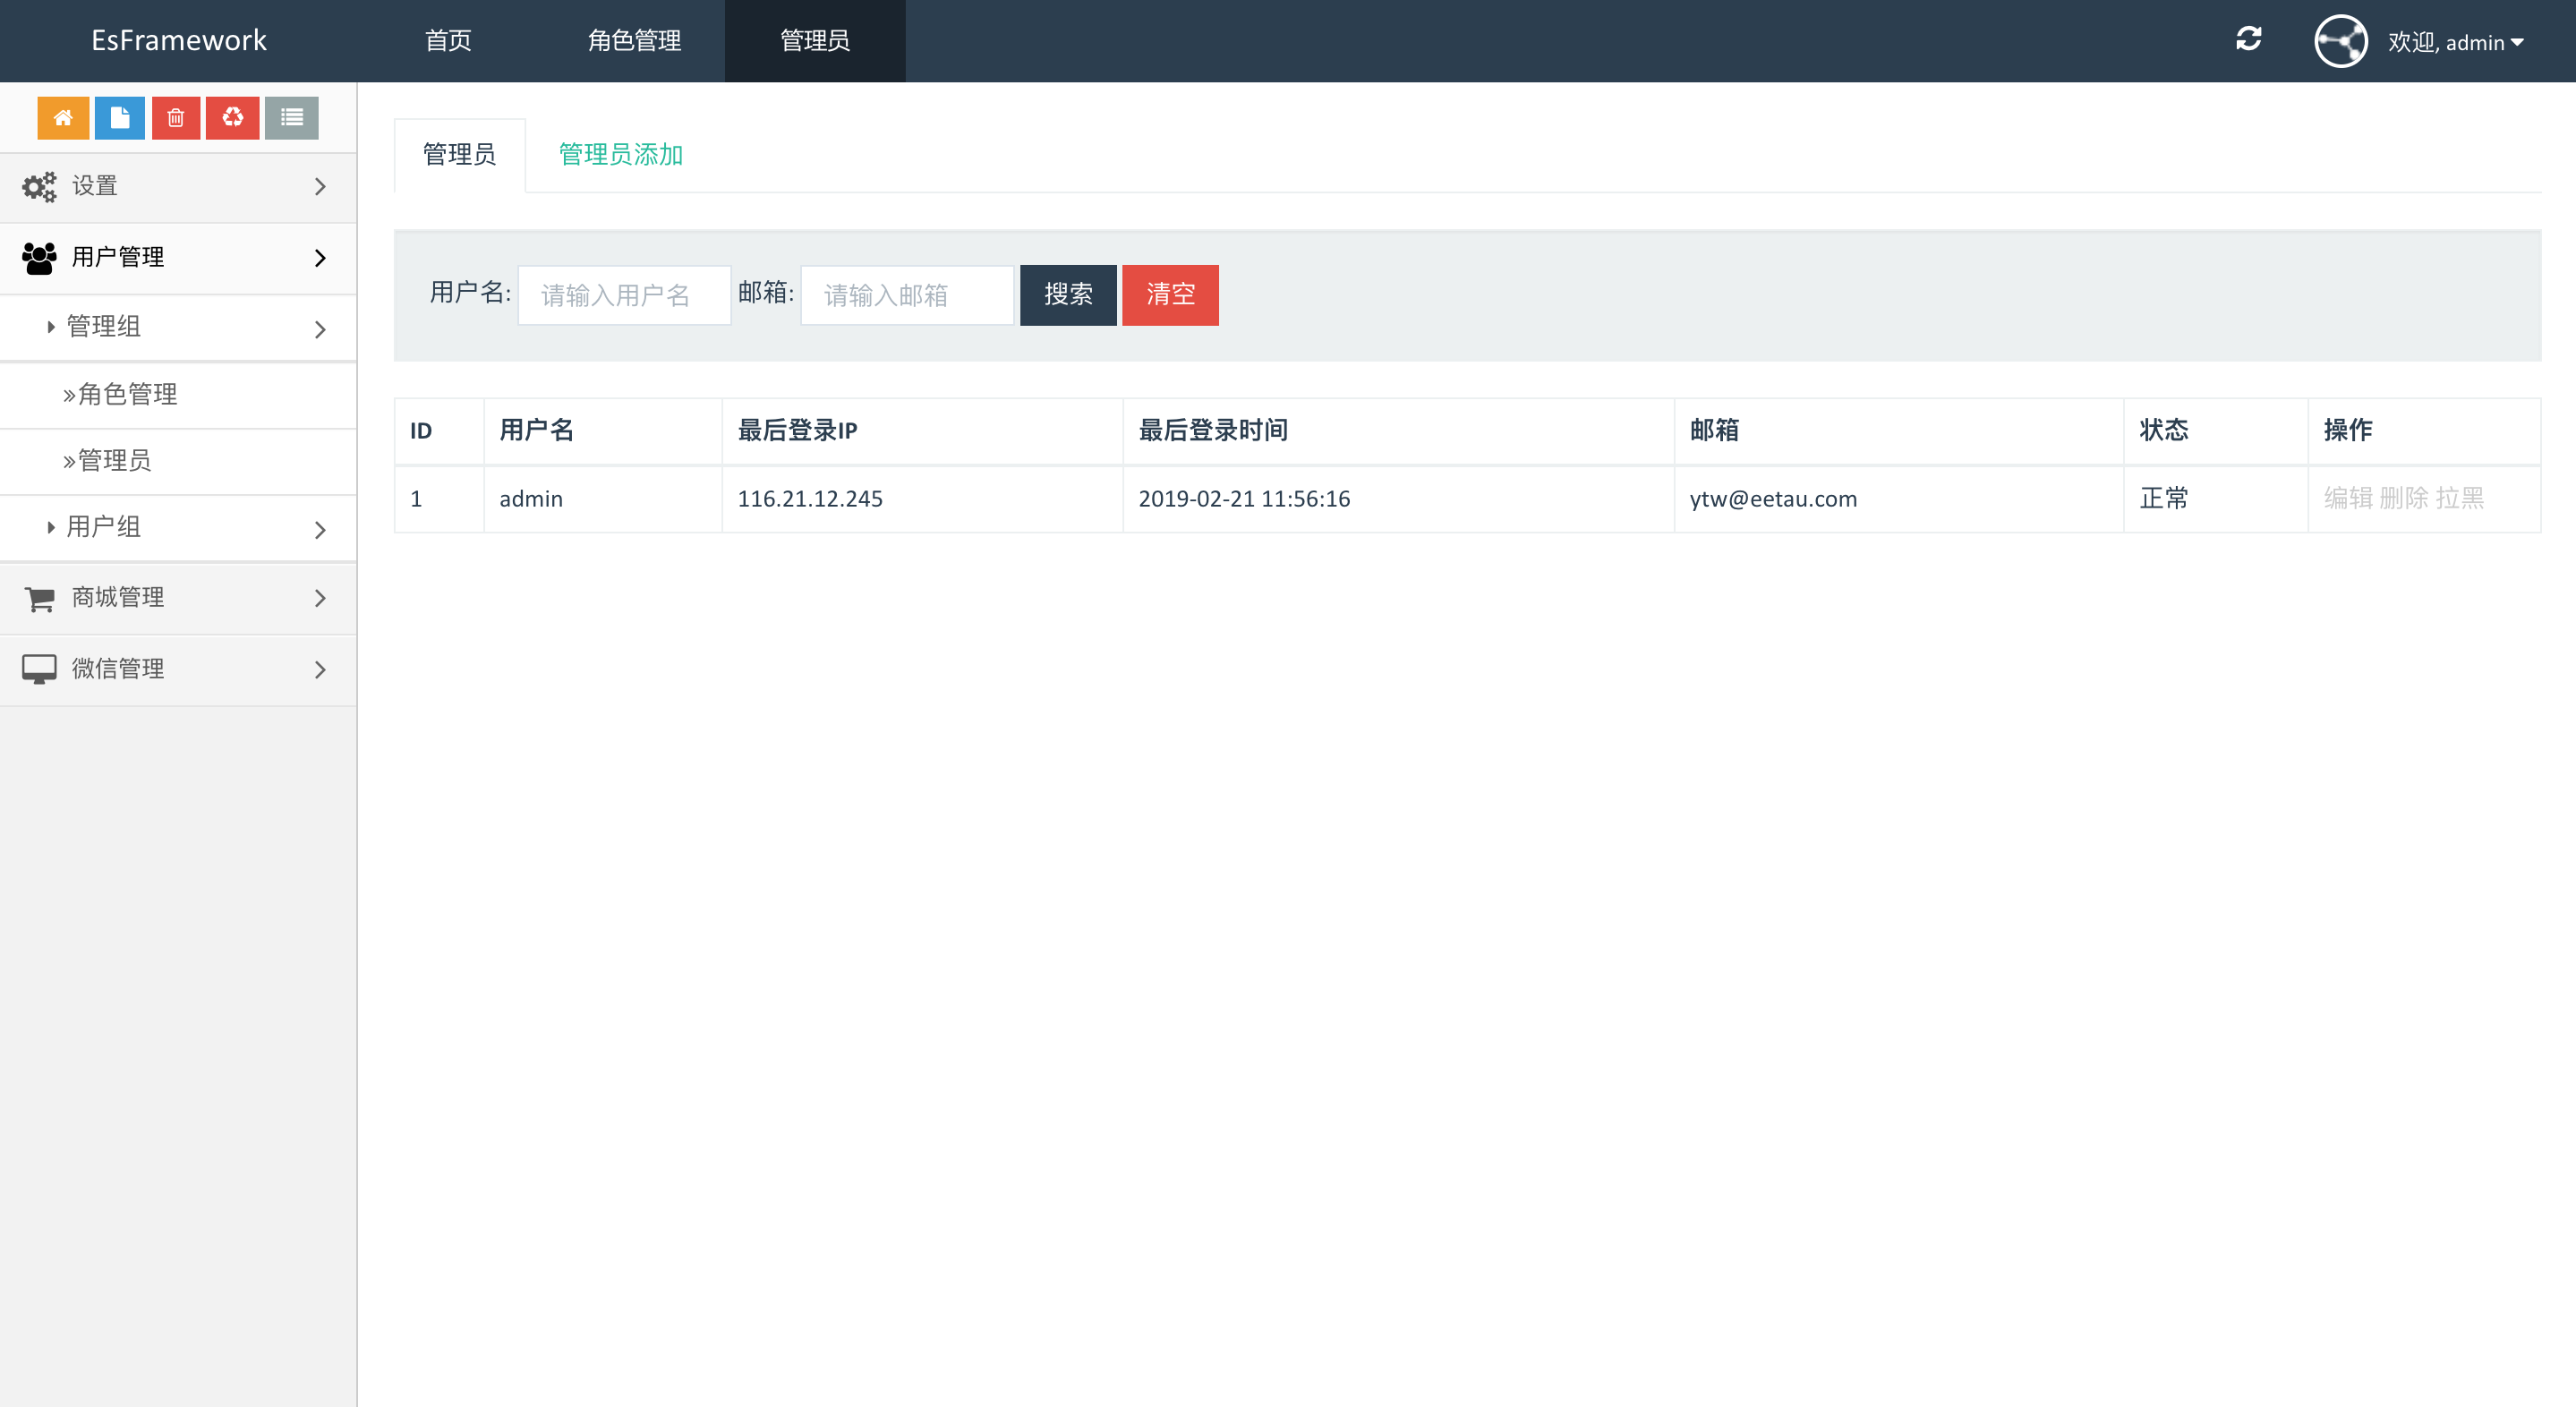Expand the 用户组 submenu
This screenshot has width=2576, height=1407.
[x=178, y=527]
